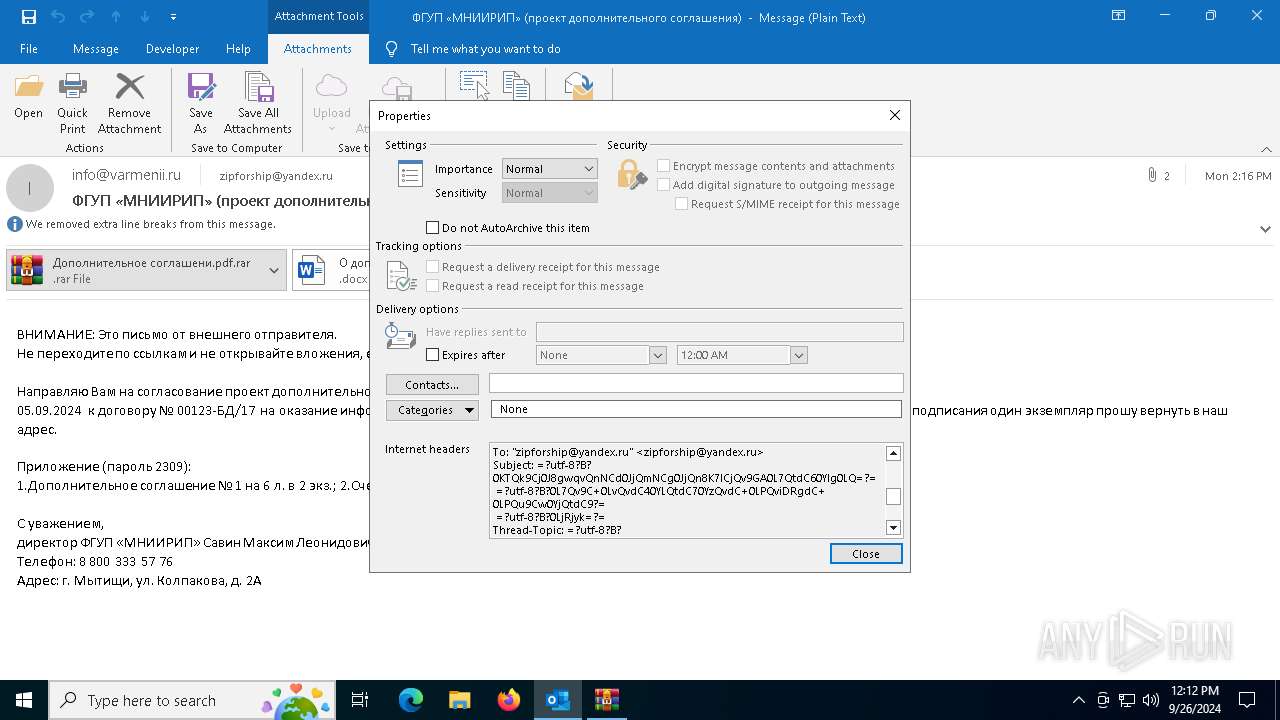1280x720 pixels.
Task: Open Ribbon Display Options button
Action: click(1119, 16)
